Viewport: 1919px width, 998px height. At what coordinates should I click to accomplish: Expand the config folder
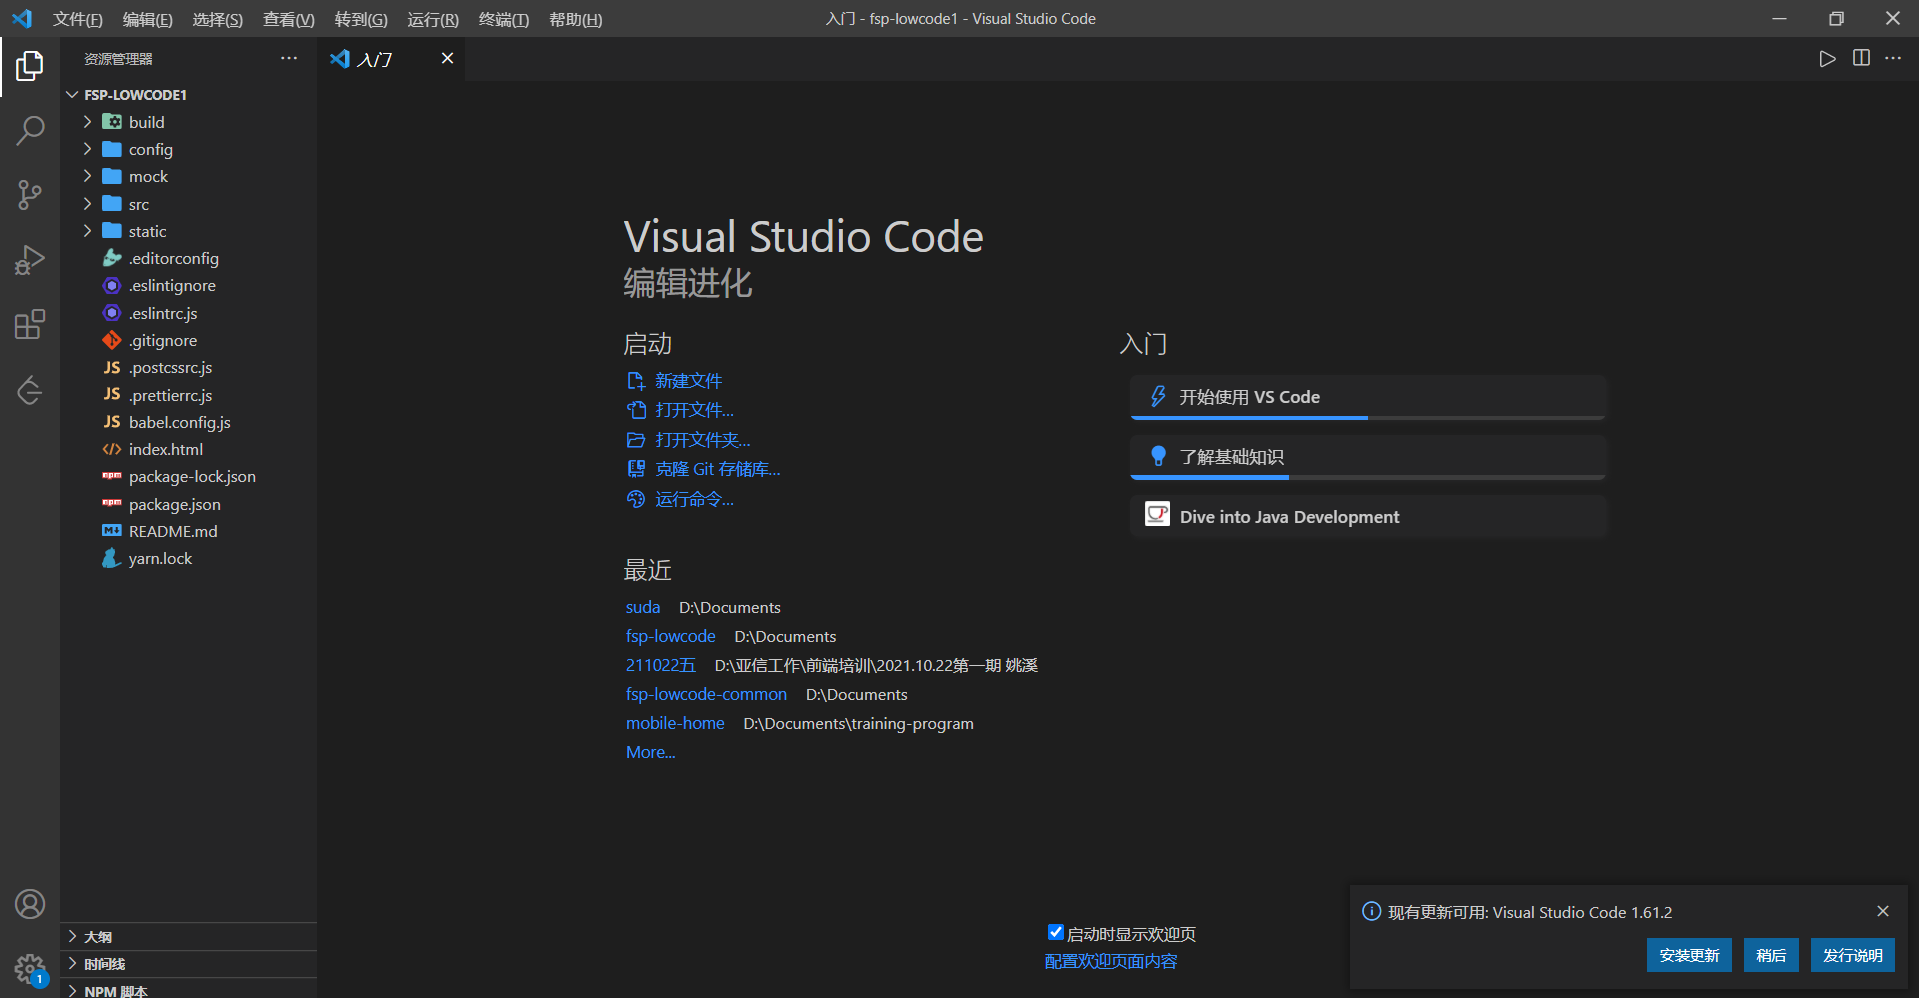coord(87,149)
